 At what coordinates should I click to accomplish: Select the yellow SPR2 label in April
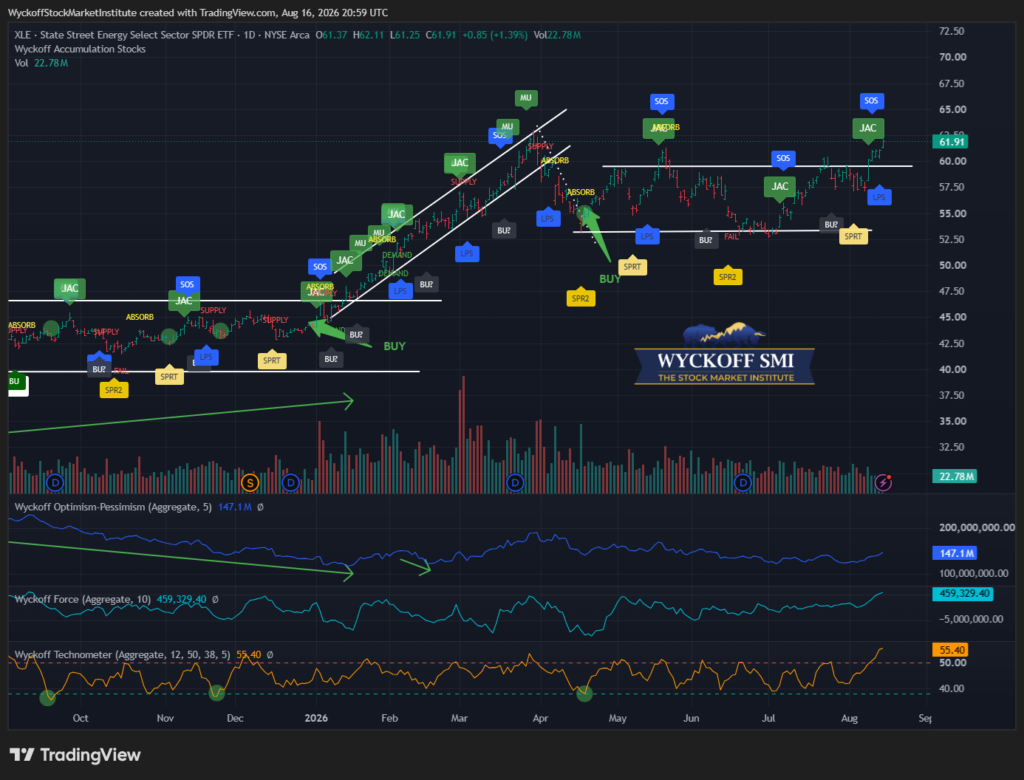click(581, 299)
